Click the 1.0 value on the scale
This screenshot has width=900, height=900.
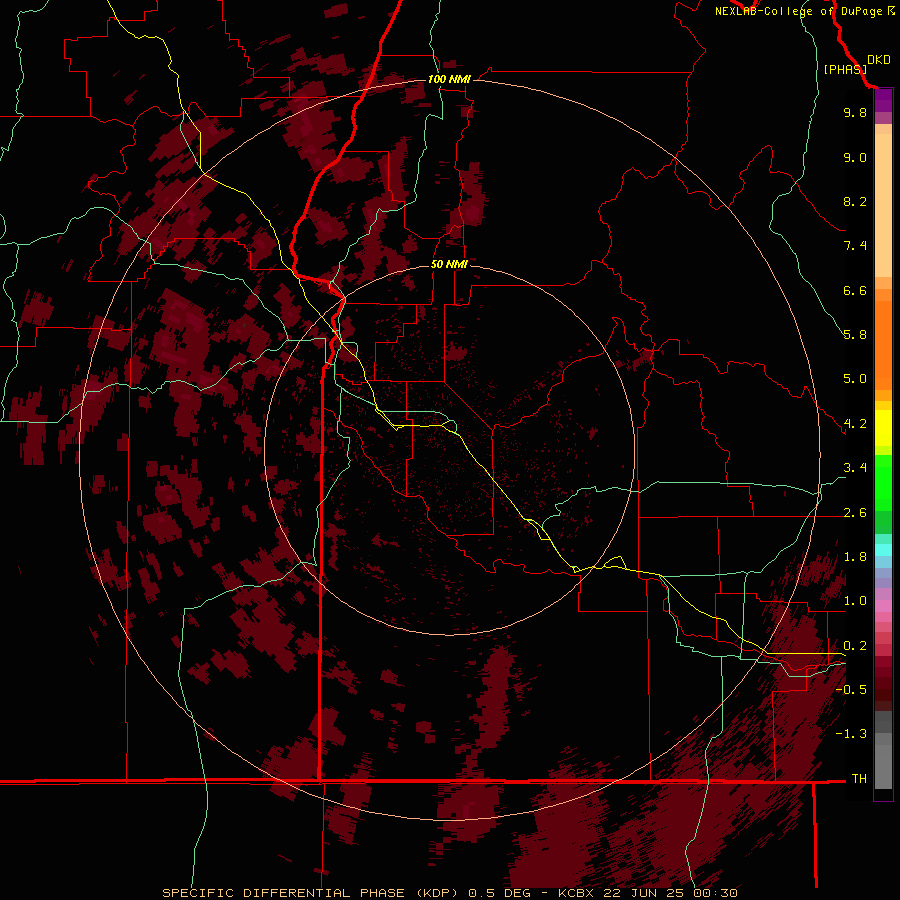click(855, 601)
